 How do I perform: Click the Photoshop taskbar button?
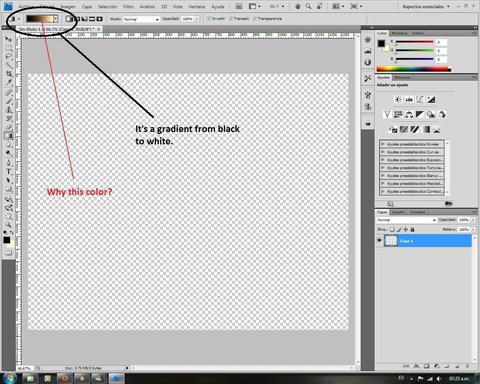tap(116, 378)
